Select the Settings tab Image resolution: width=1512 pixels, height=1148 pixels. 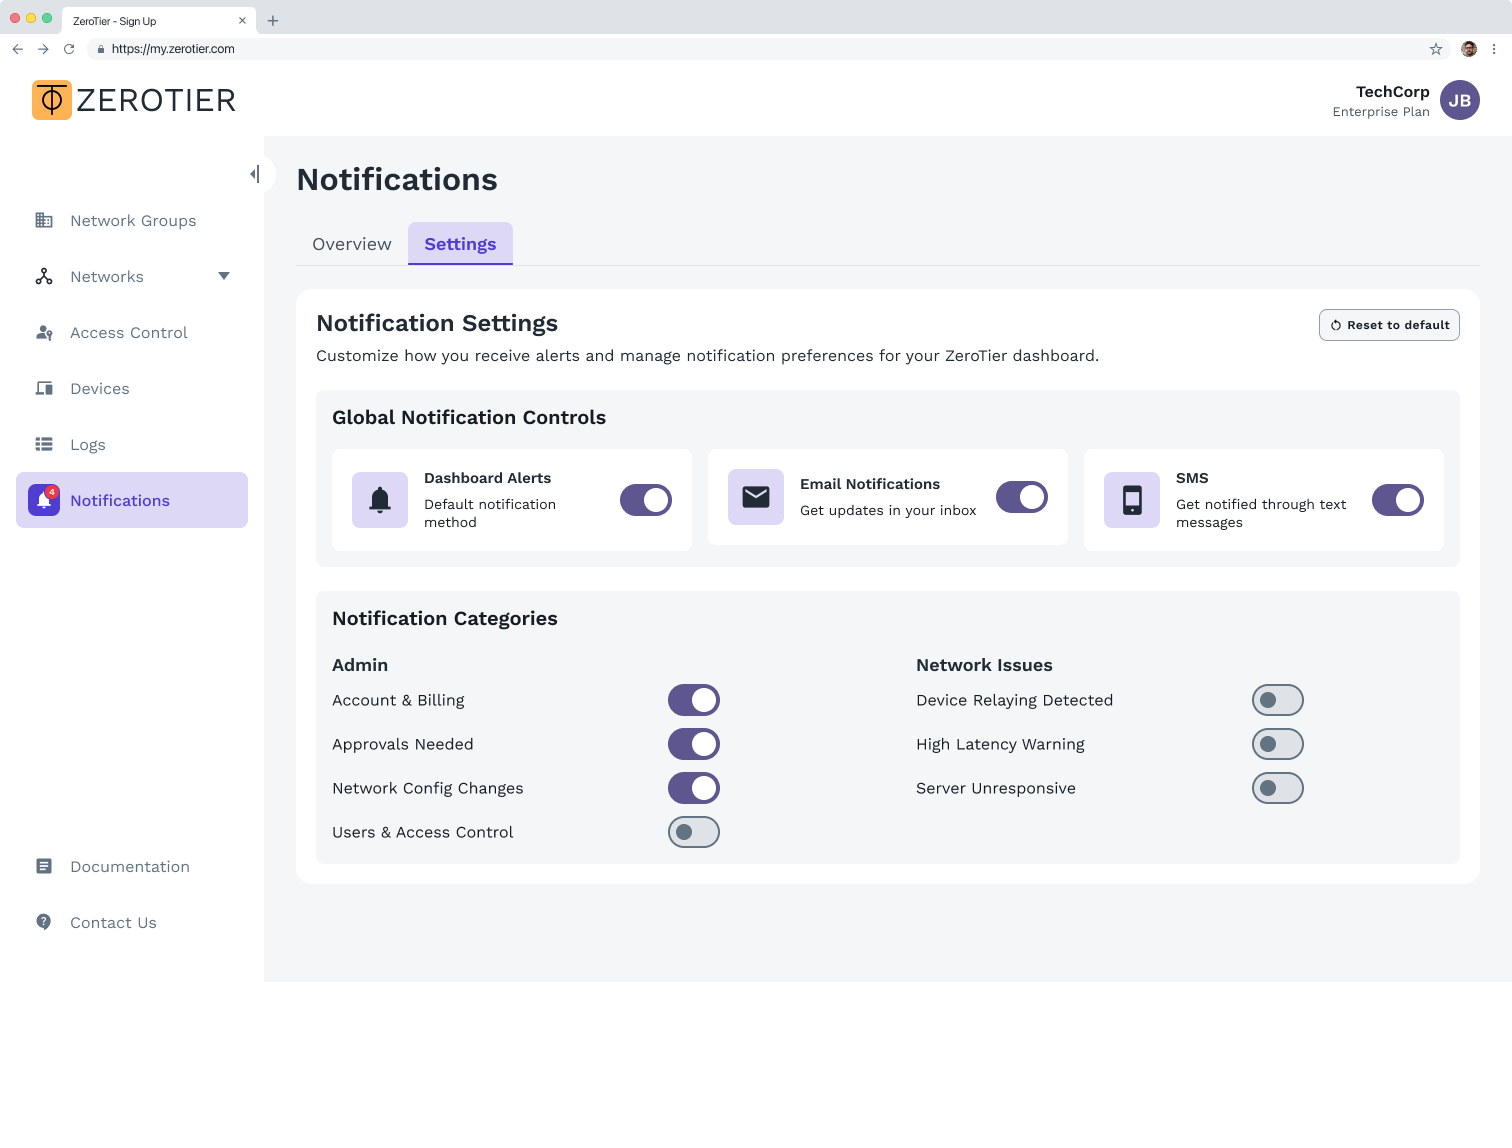460,244
